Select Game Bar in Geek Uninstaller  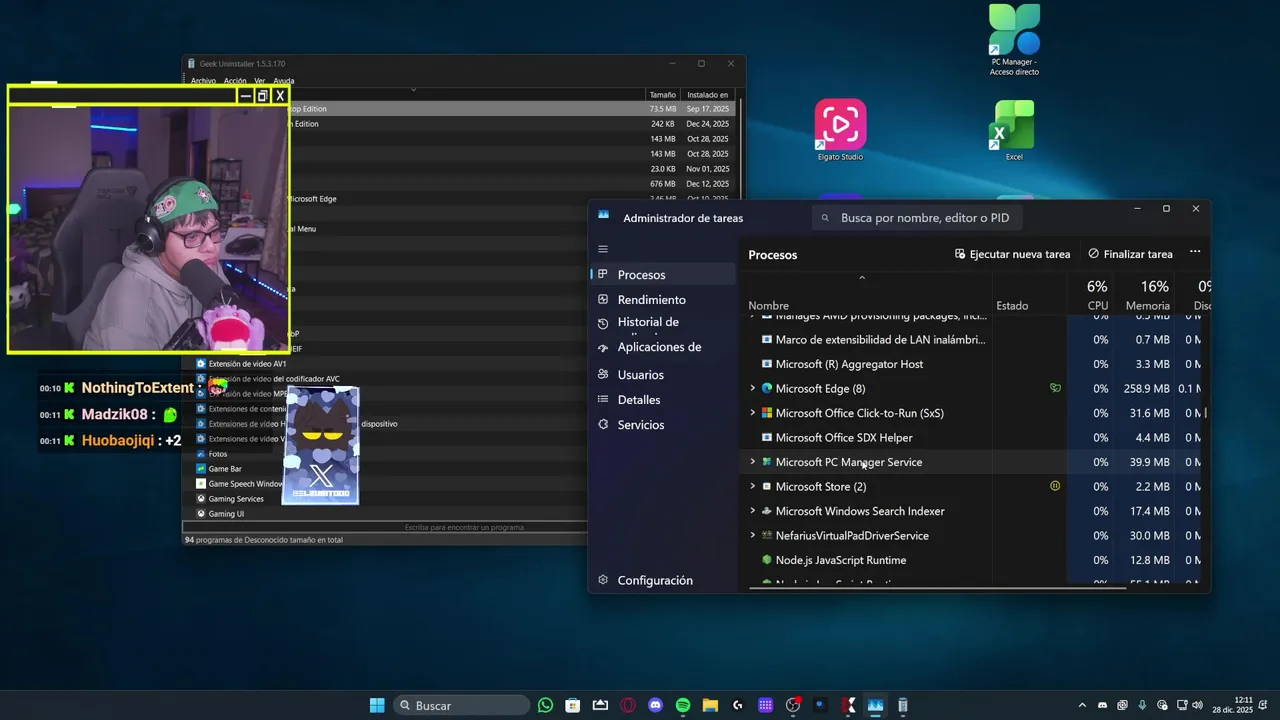225,469
